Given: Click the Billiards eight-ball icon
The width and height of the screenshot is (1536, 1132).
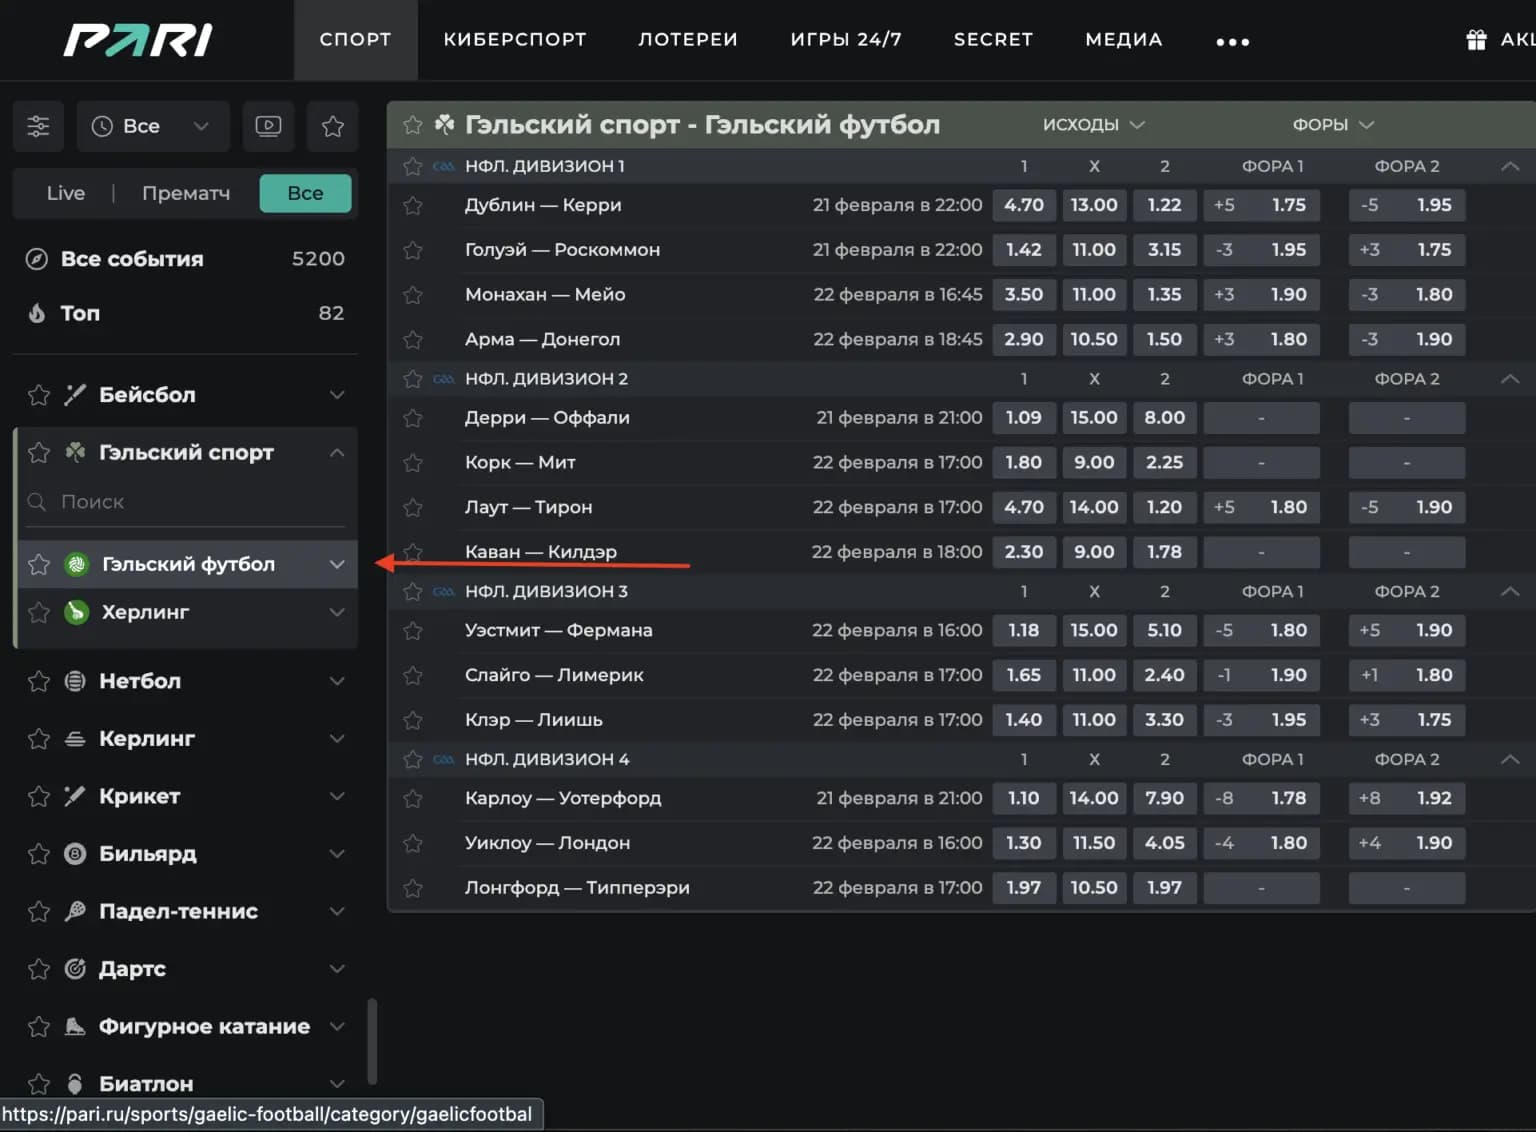Looking at the screenshot, I should [x=75, y=854].
